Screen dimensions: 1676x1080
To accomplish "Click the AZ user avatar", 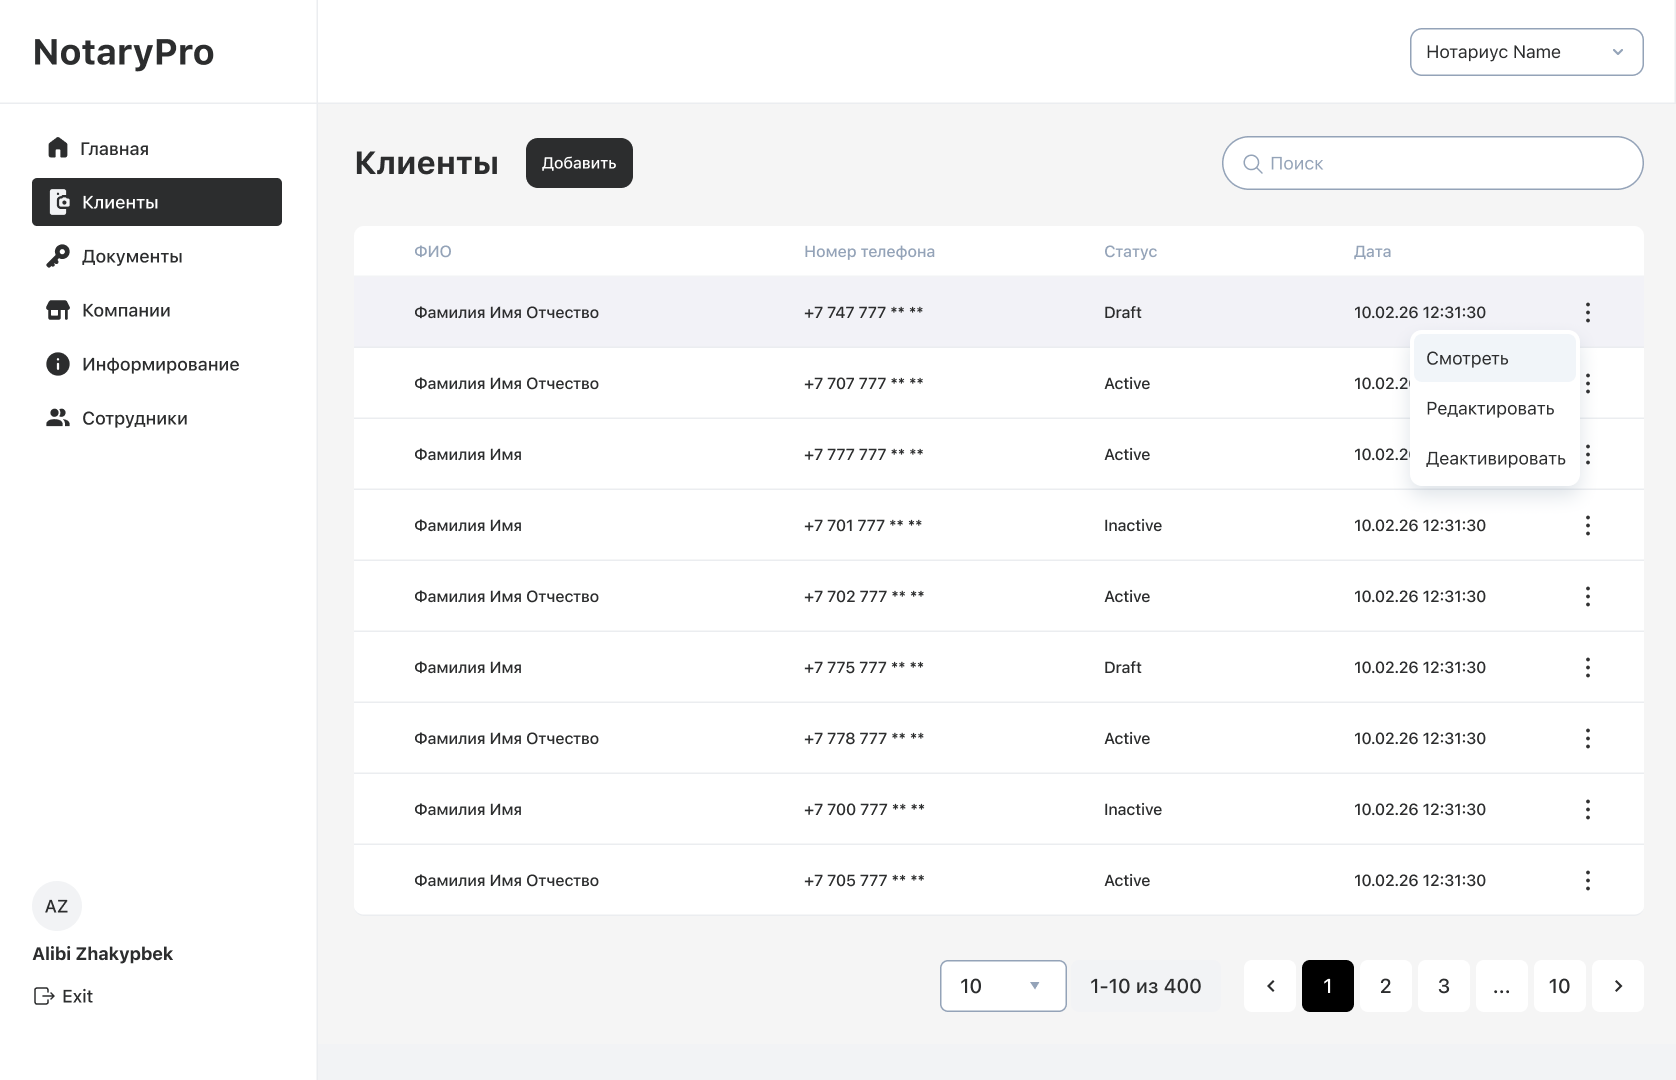I will click(57, 906).
